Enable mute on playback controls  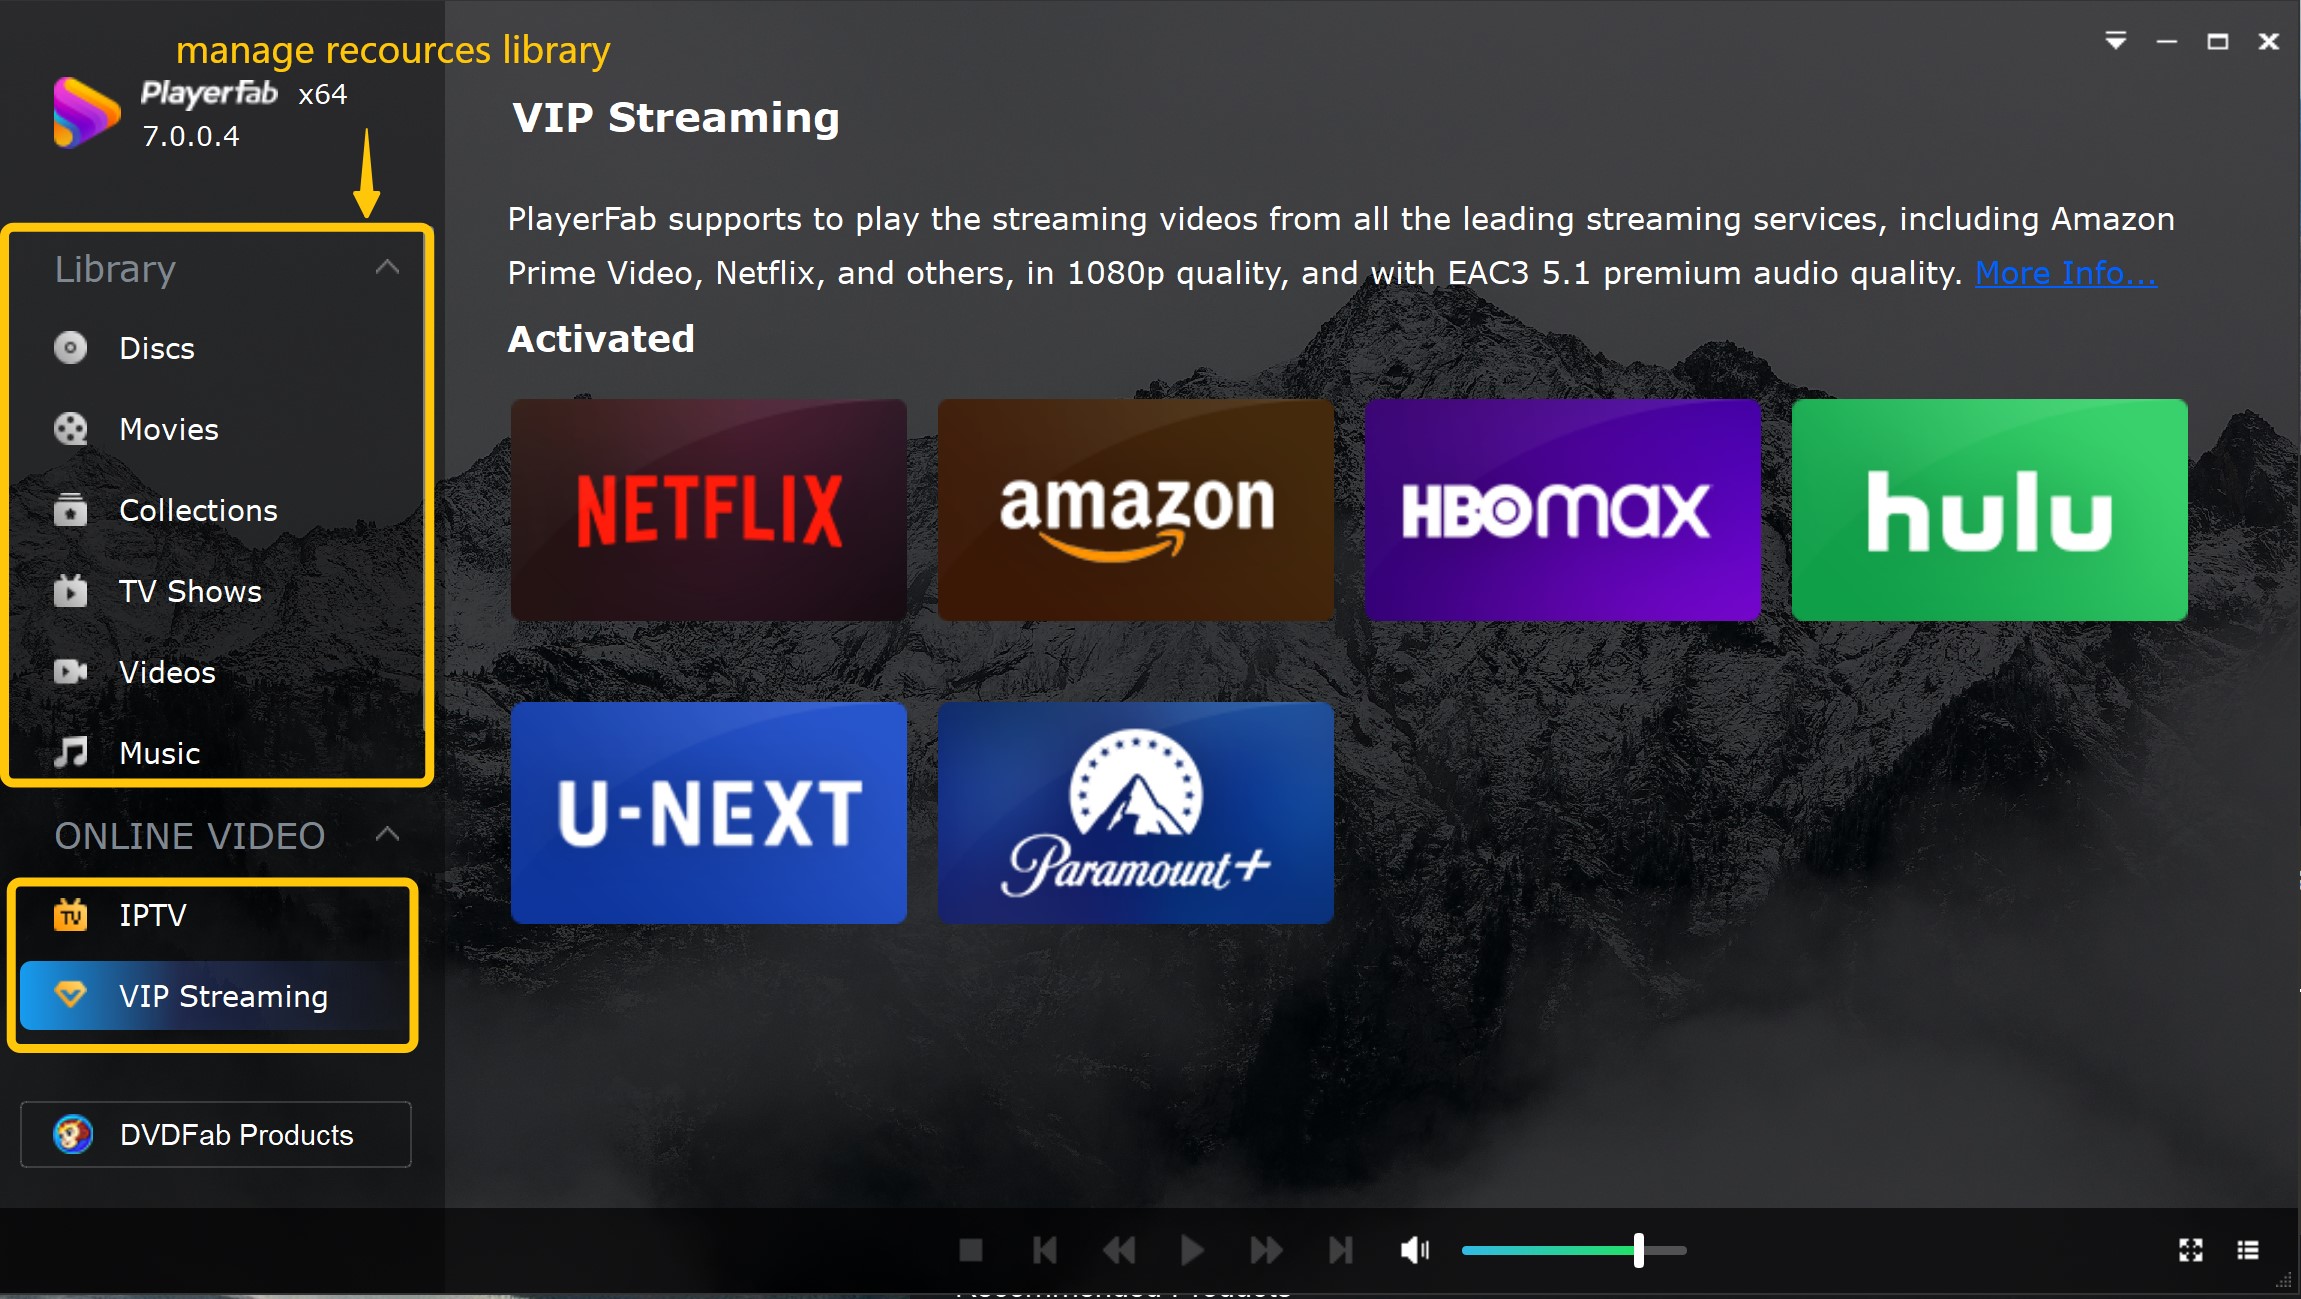[1413, 1250]
